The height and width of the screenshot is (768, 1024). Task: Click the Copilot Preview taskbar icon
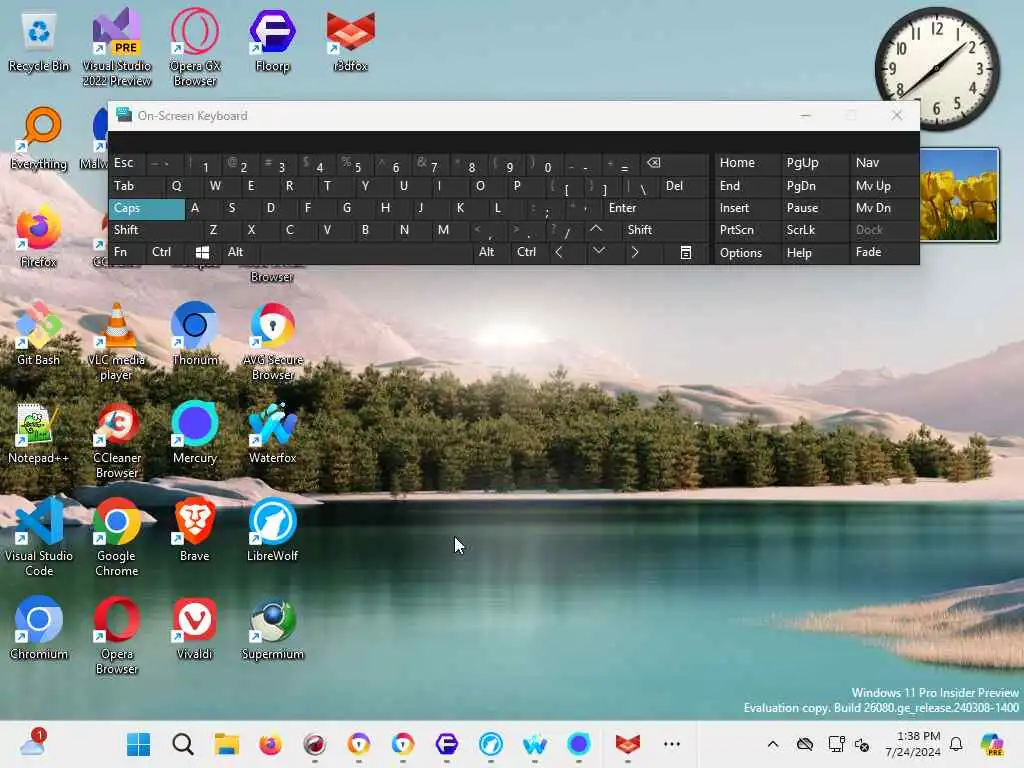(992, 744)
